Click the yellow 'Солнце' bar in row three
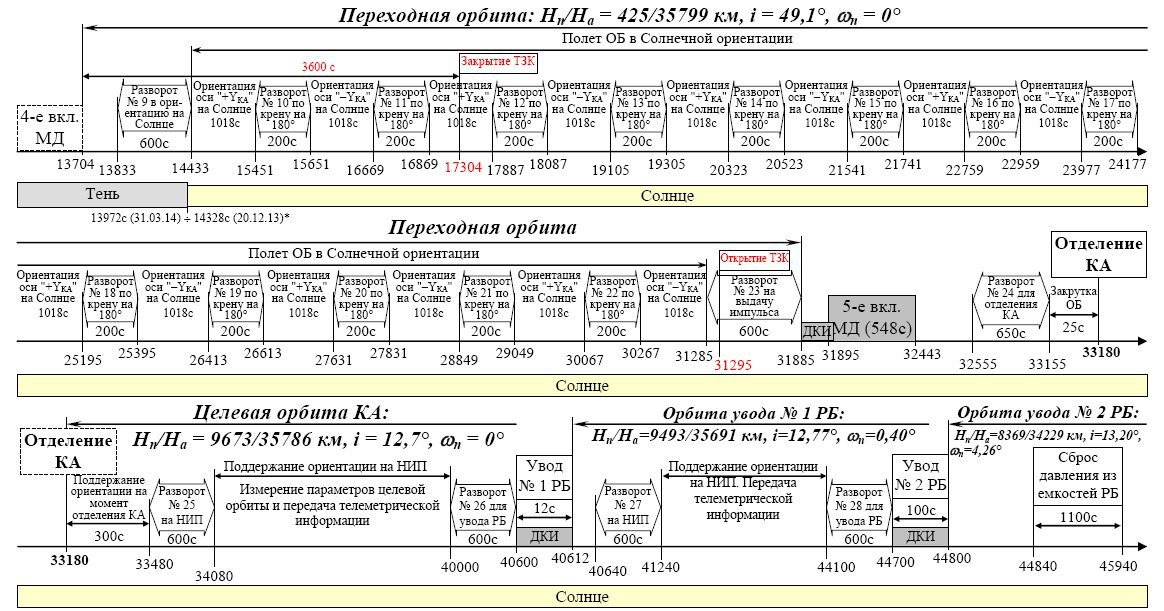 [x=582, y=596]
